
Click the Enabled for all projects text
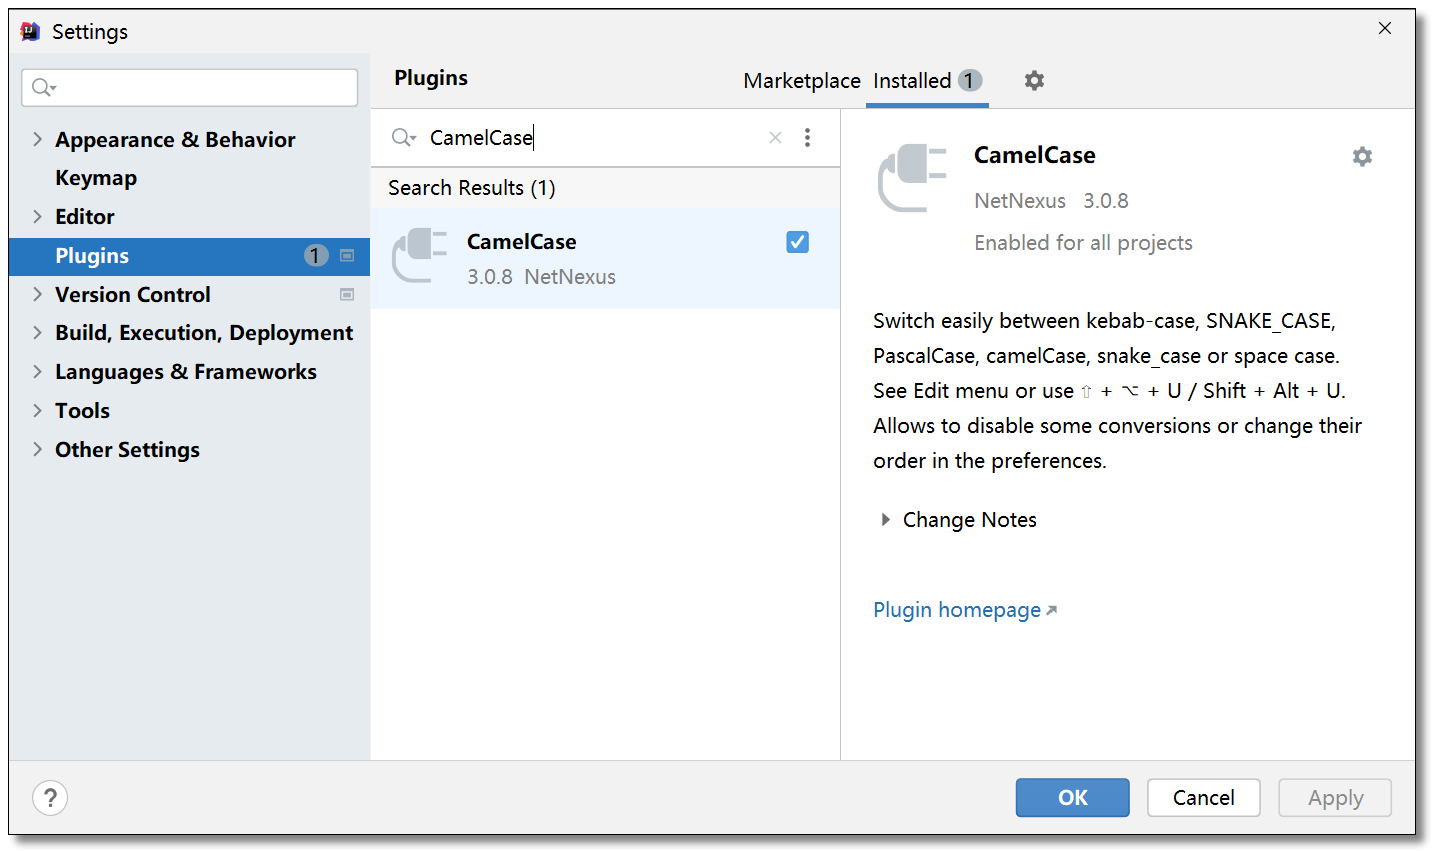[1083, 243]
